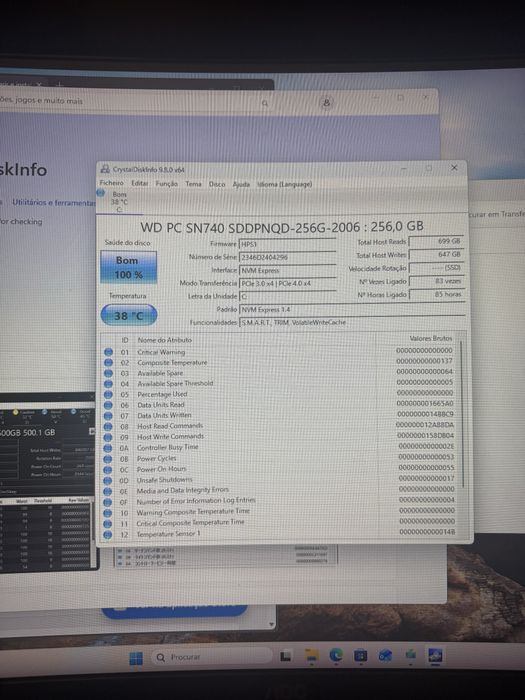Click the status icon of Composite Temperature row

pos(108,362)
